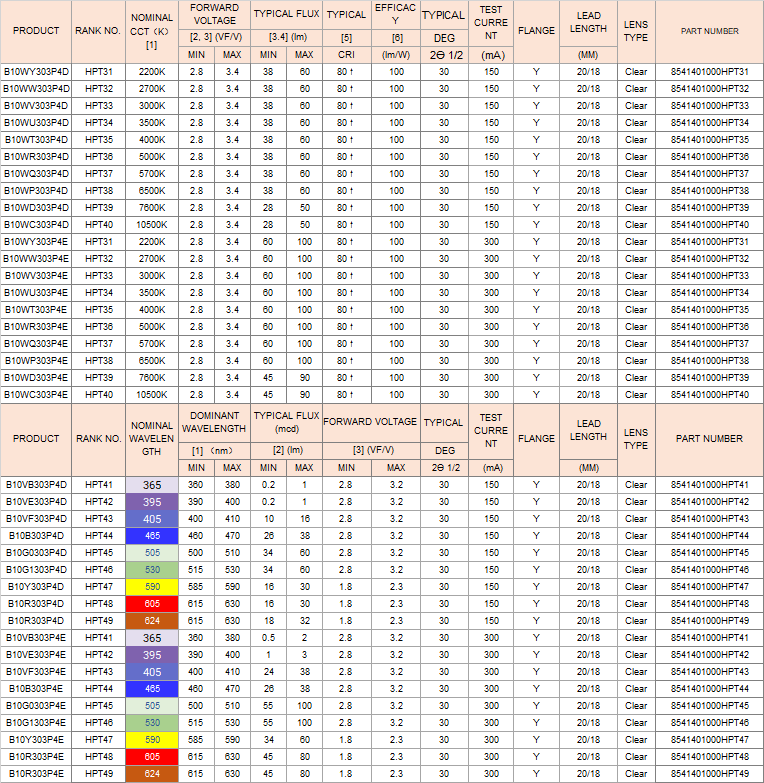Select the 505 swatch in B10G0303P4D row
Viewport: 764px width, 783px height.
(x=152, y=553)
